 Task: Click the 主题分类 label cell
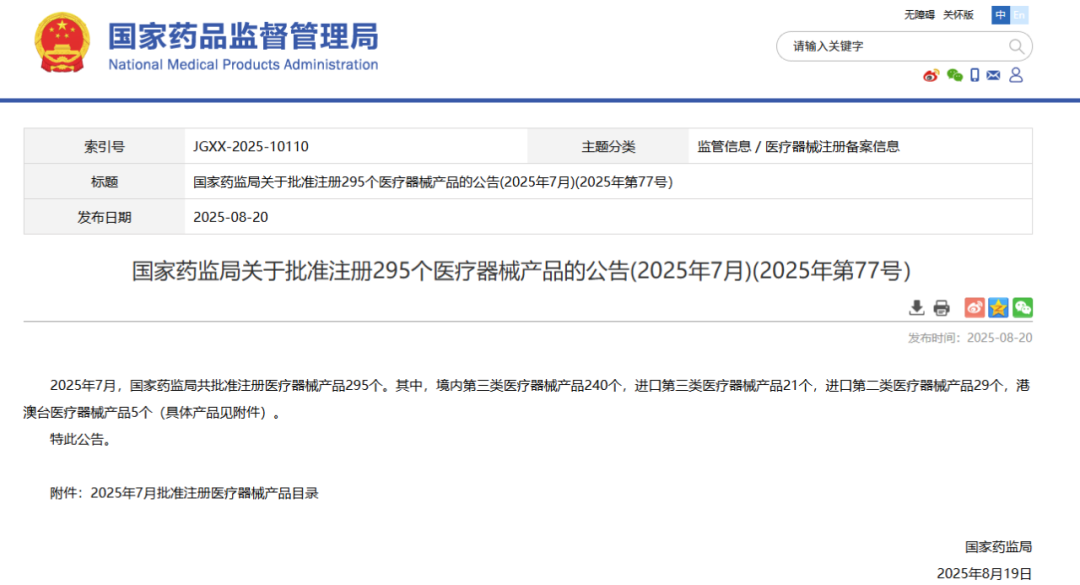(608, 146)
